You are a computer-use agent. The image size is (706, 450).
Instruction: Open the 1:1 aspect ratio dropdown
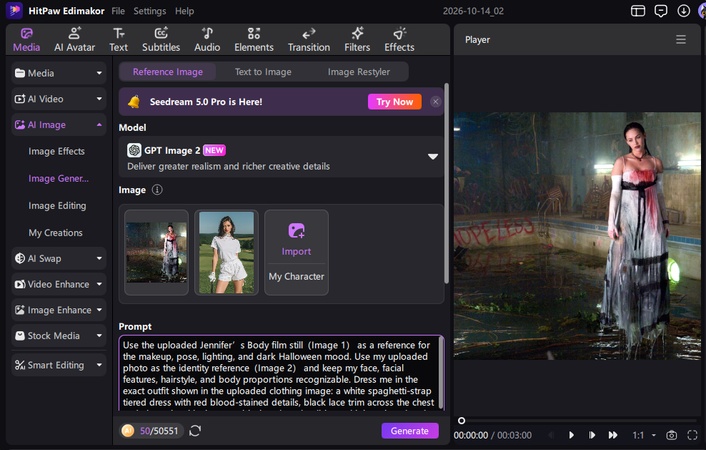(x=644, y=435)
